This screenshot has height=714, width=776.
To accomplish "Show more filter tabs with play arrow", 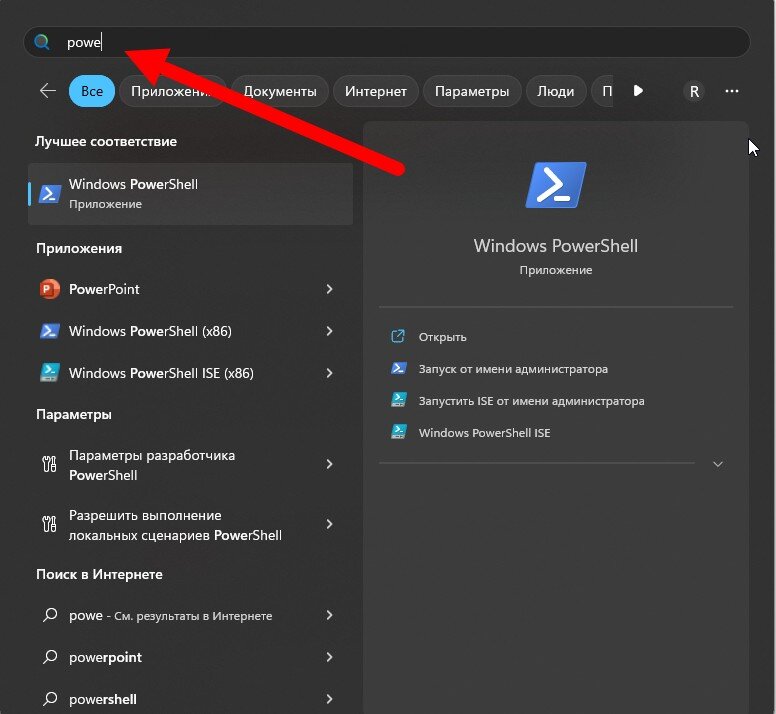I will (638, 91).
